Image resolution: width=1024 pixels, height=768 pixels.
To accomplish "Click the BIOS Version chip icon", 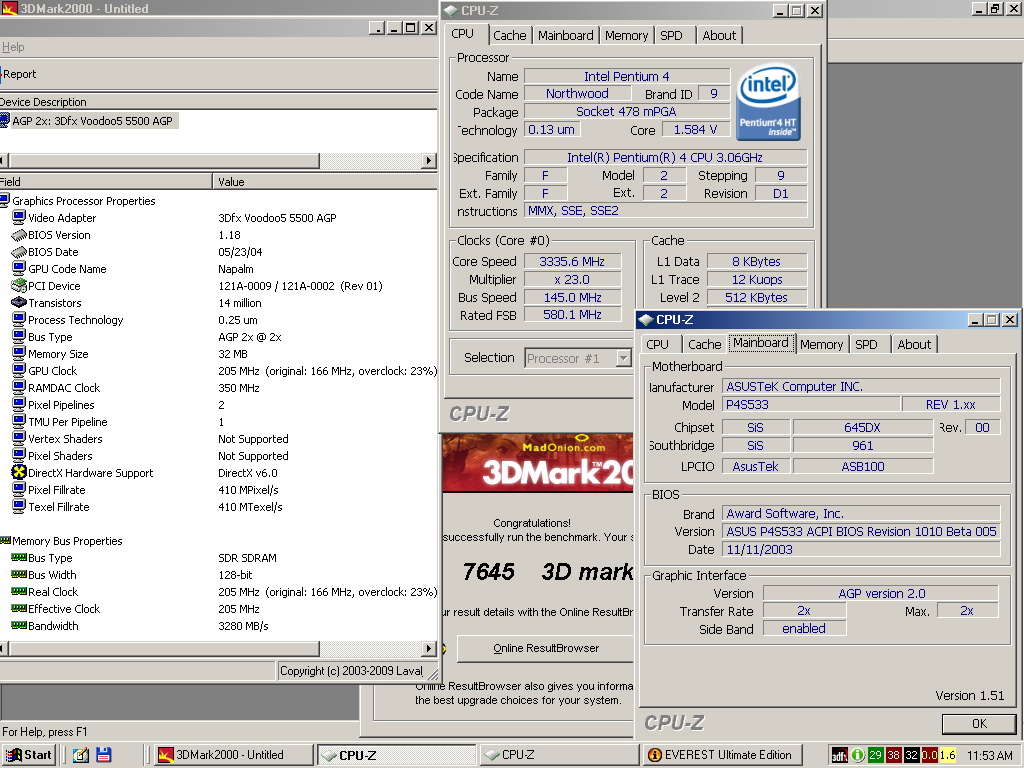I will pyautogui.click(x=19, y=234).
